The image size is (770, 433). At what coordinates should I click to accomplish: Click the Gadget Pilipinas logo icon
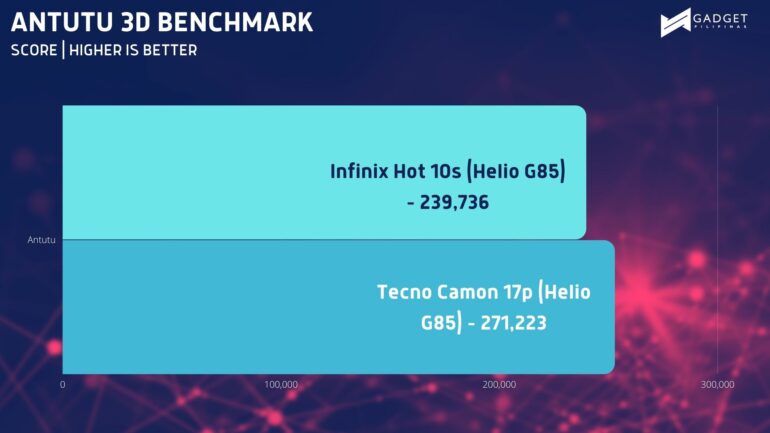[x=676, y=23]
